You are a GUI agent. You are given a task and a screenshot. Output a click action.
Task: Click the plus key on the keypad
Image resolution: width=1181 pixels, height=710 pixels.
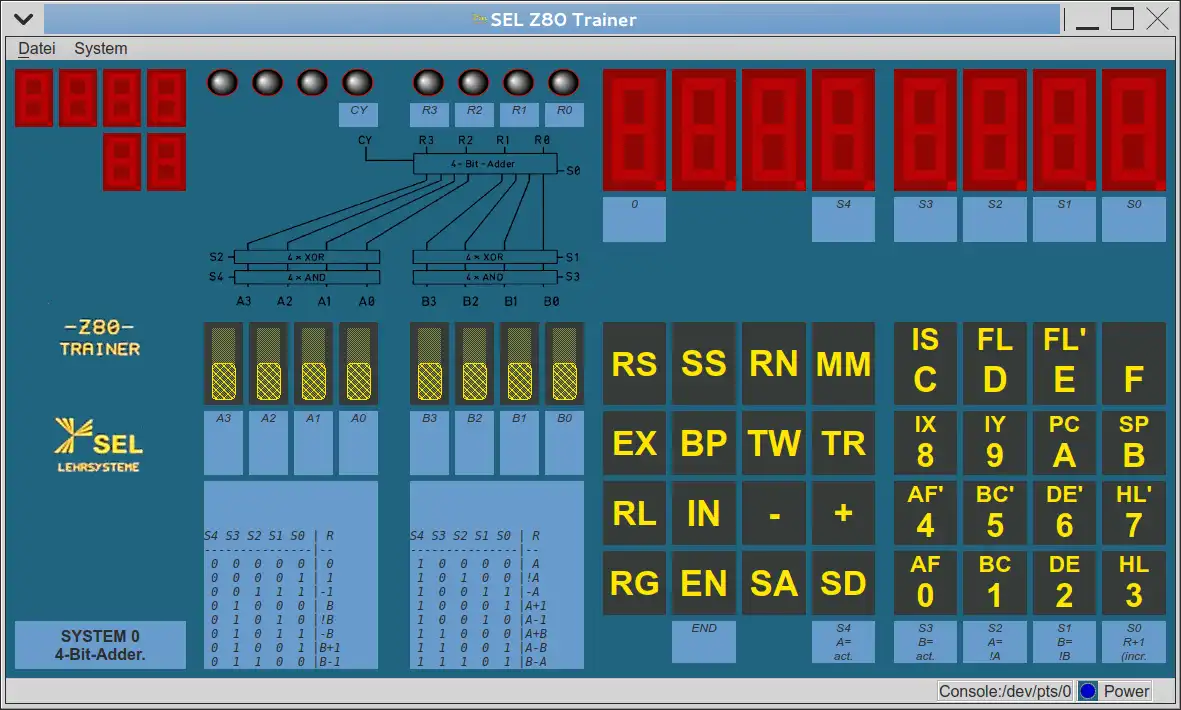point(844,513)
